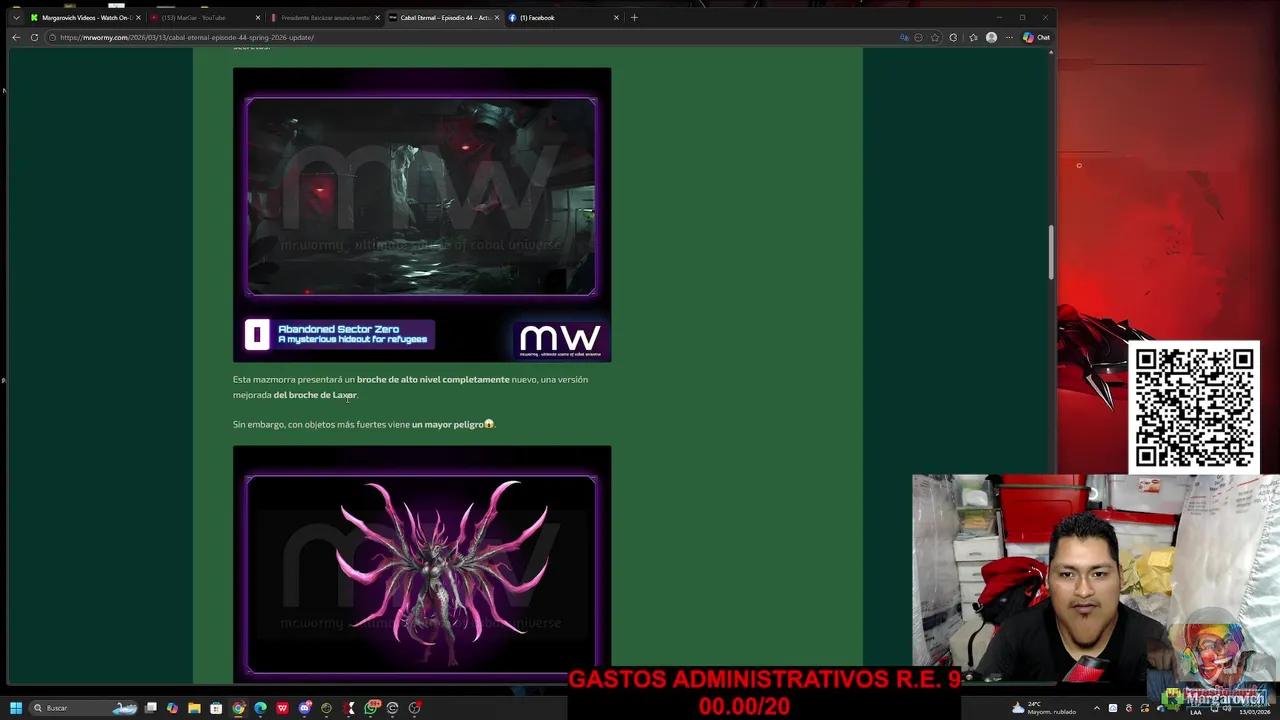Go back with the browser back arrow

pos(16,37)
